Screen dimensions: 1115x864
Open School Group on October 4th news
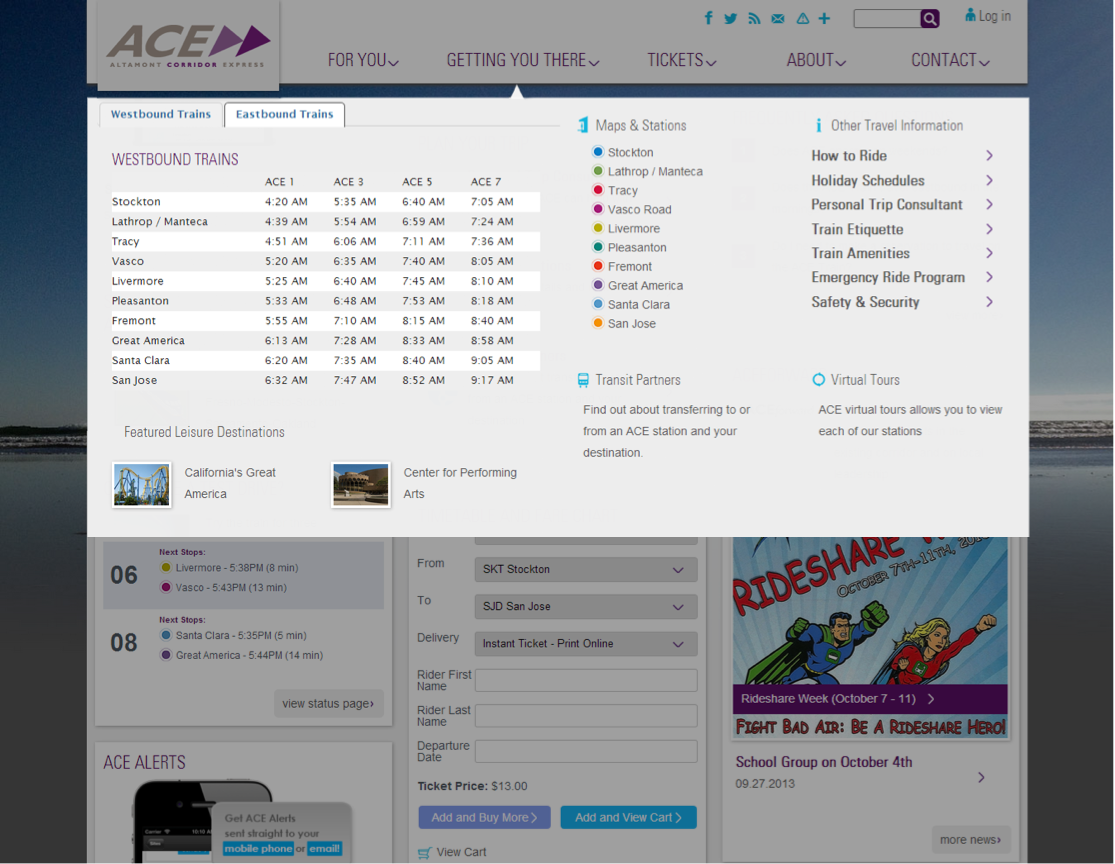click(823, 762)
